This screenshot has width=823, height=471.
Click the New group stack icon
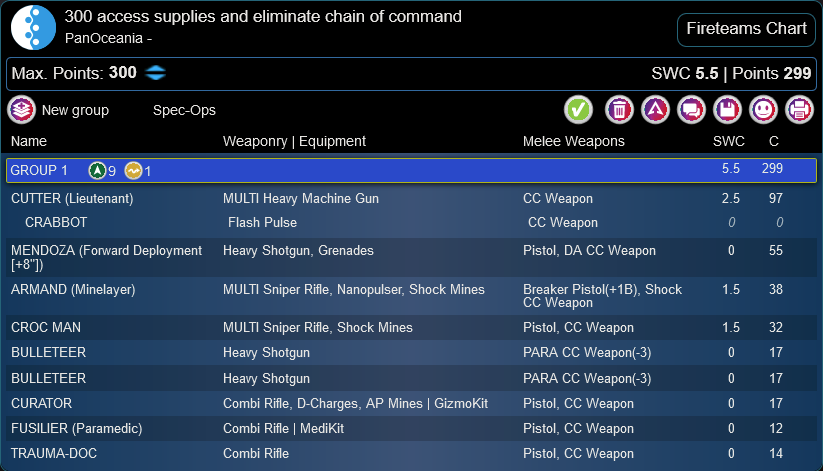[22, 110]
